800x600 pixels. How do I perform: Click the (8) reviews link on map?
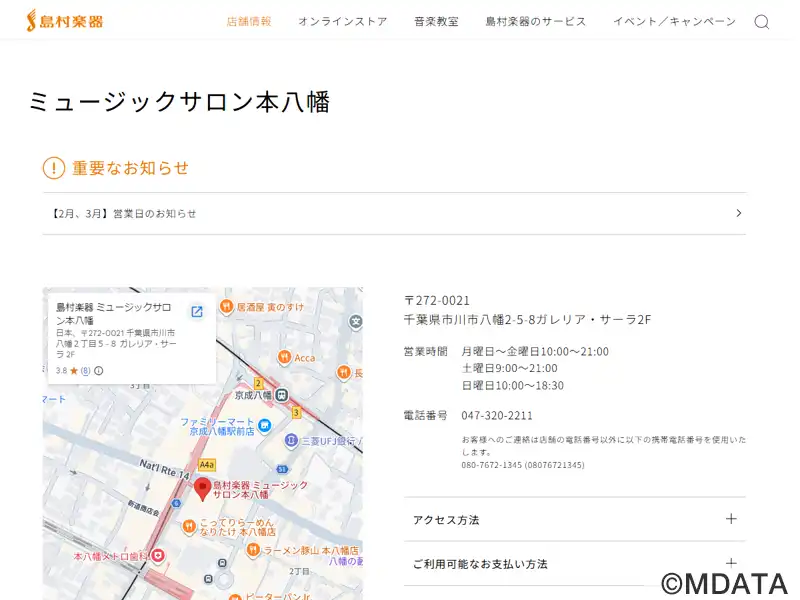85,371
